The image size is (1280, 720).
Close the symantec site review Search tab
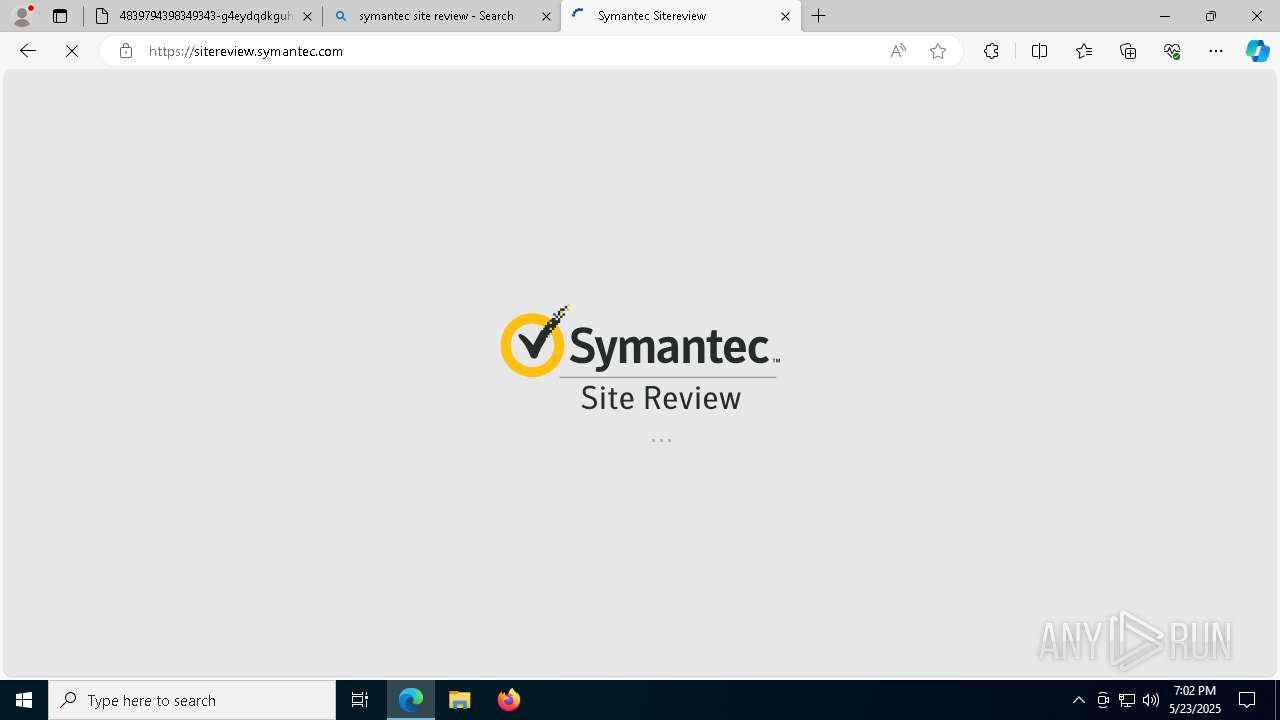(546, 16)
